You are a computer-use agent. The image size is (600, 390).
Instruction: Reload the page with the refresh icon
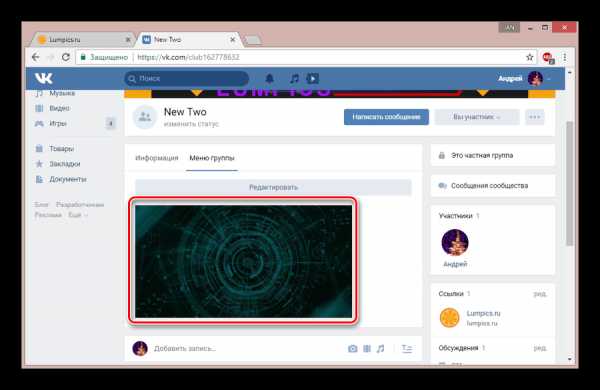[66, 57]
